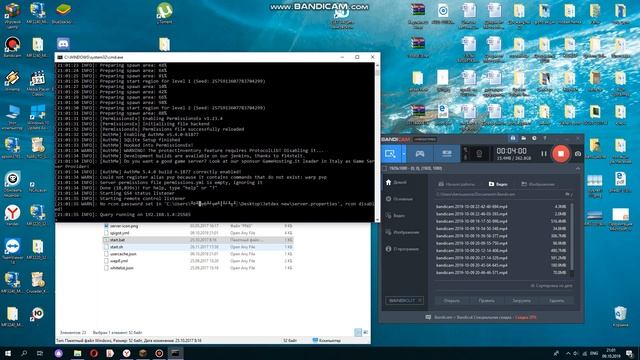Screen dimensions: 640x360
Task: Pause the Bandicam recording
Action: (544, 154)
